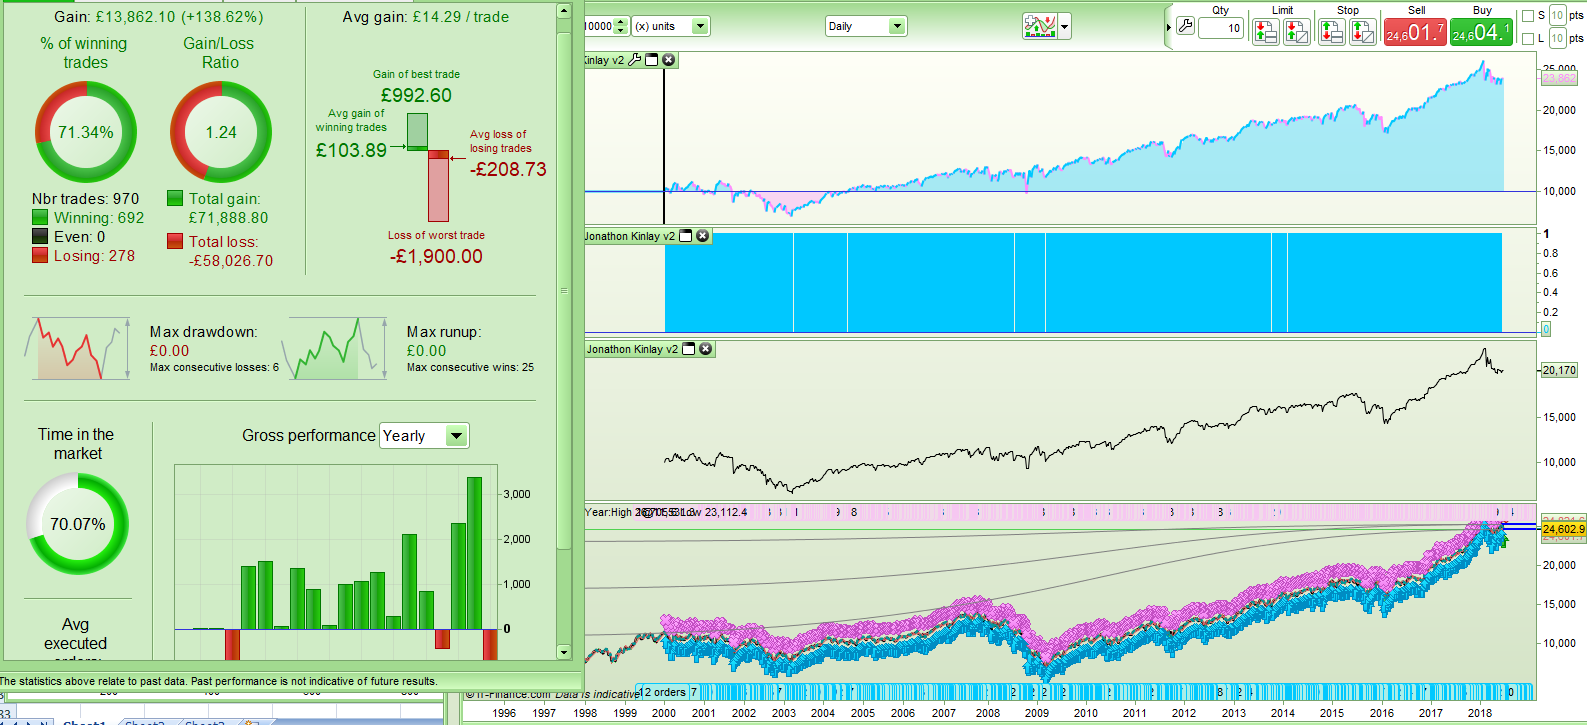Click the green Winning legend swatch
This screenshot has width=1587, height=725.
(x=40, y=217)
